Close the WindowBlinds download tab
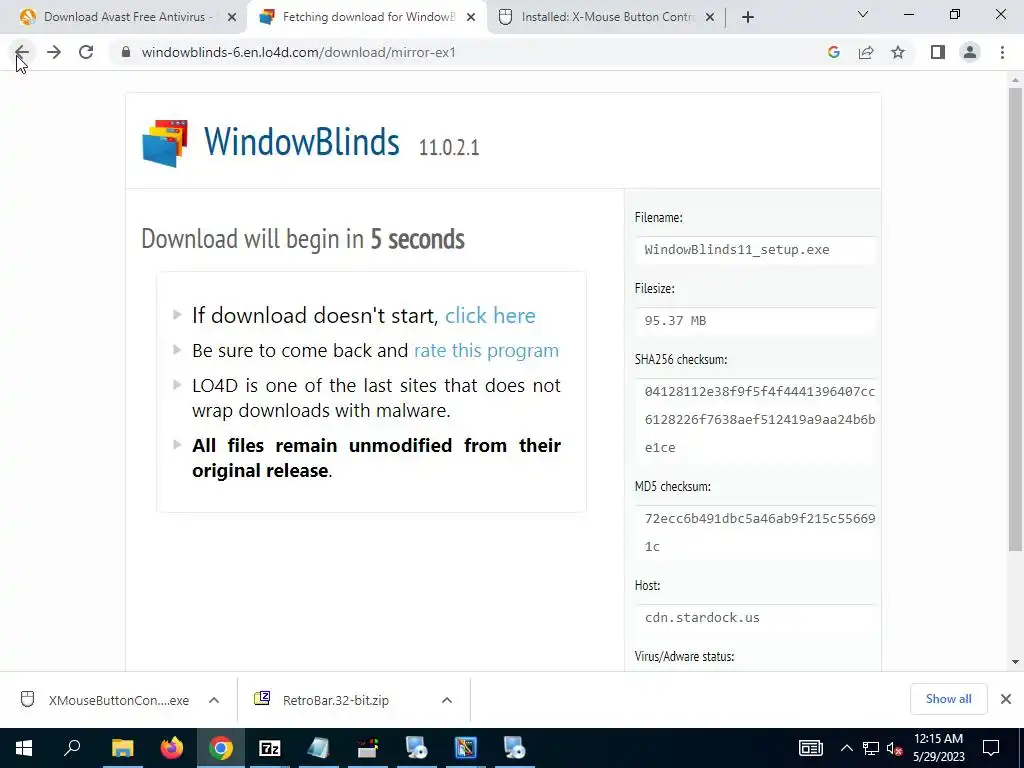1024x768 pixels. (x=471, y=17)
